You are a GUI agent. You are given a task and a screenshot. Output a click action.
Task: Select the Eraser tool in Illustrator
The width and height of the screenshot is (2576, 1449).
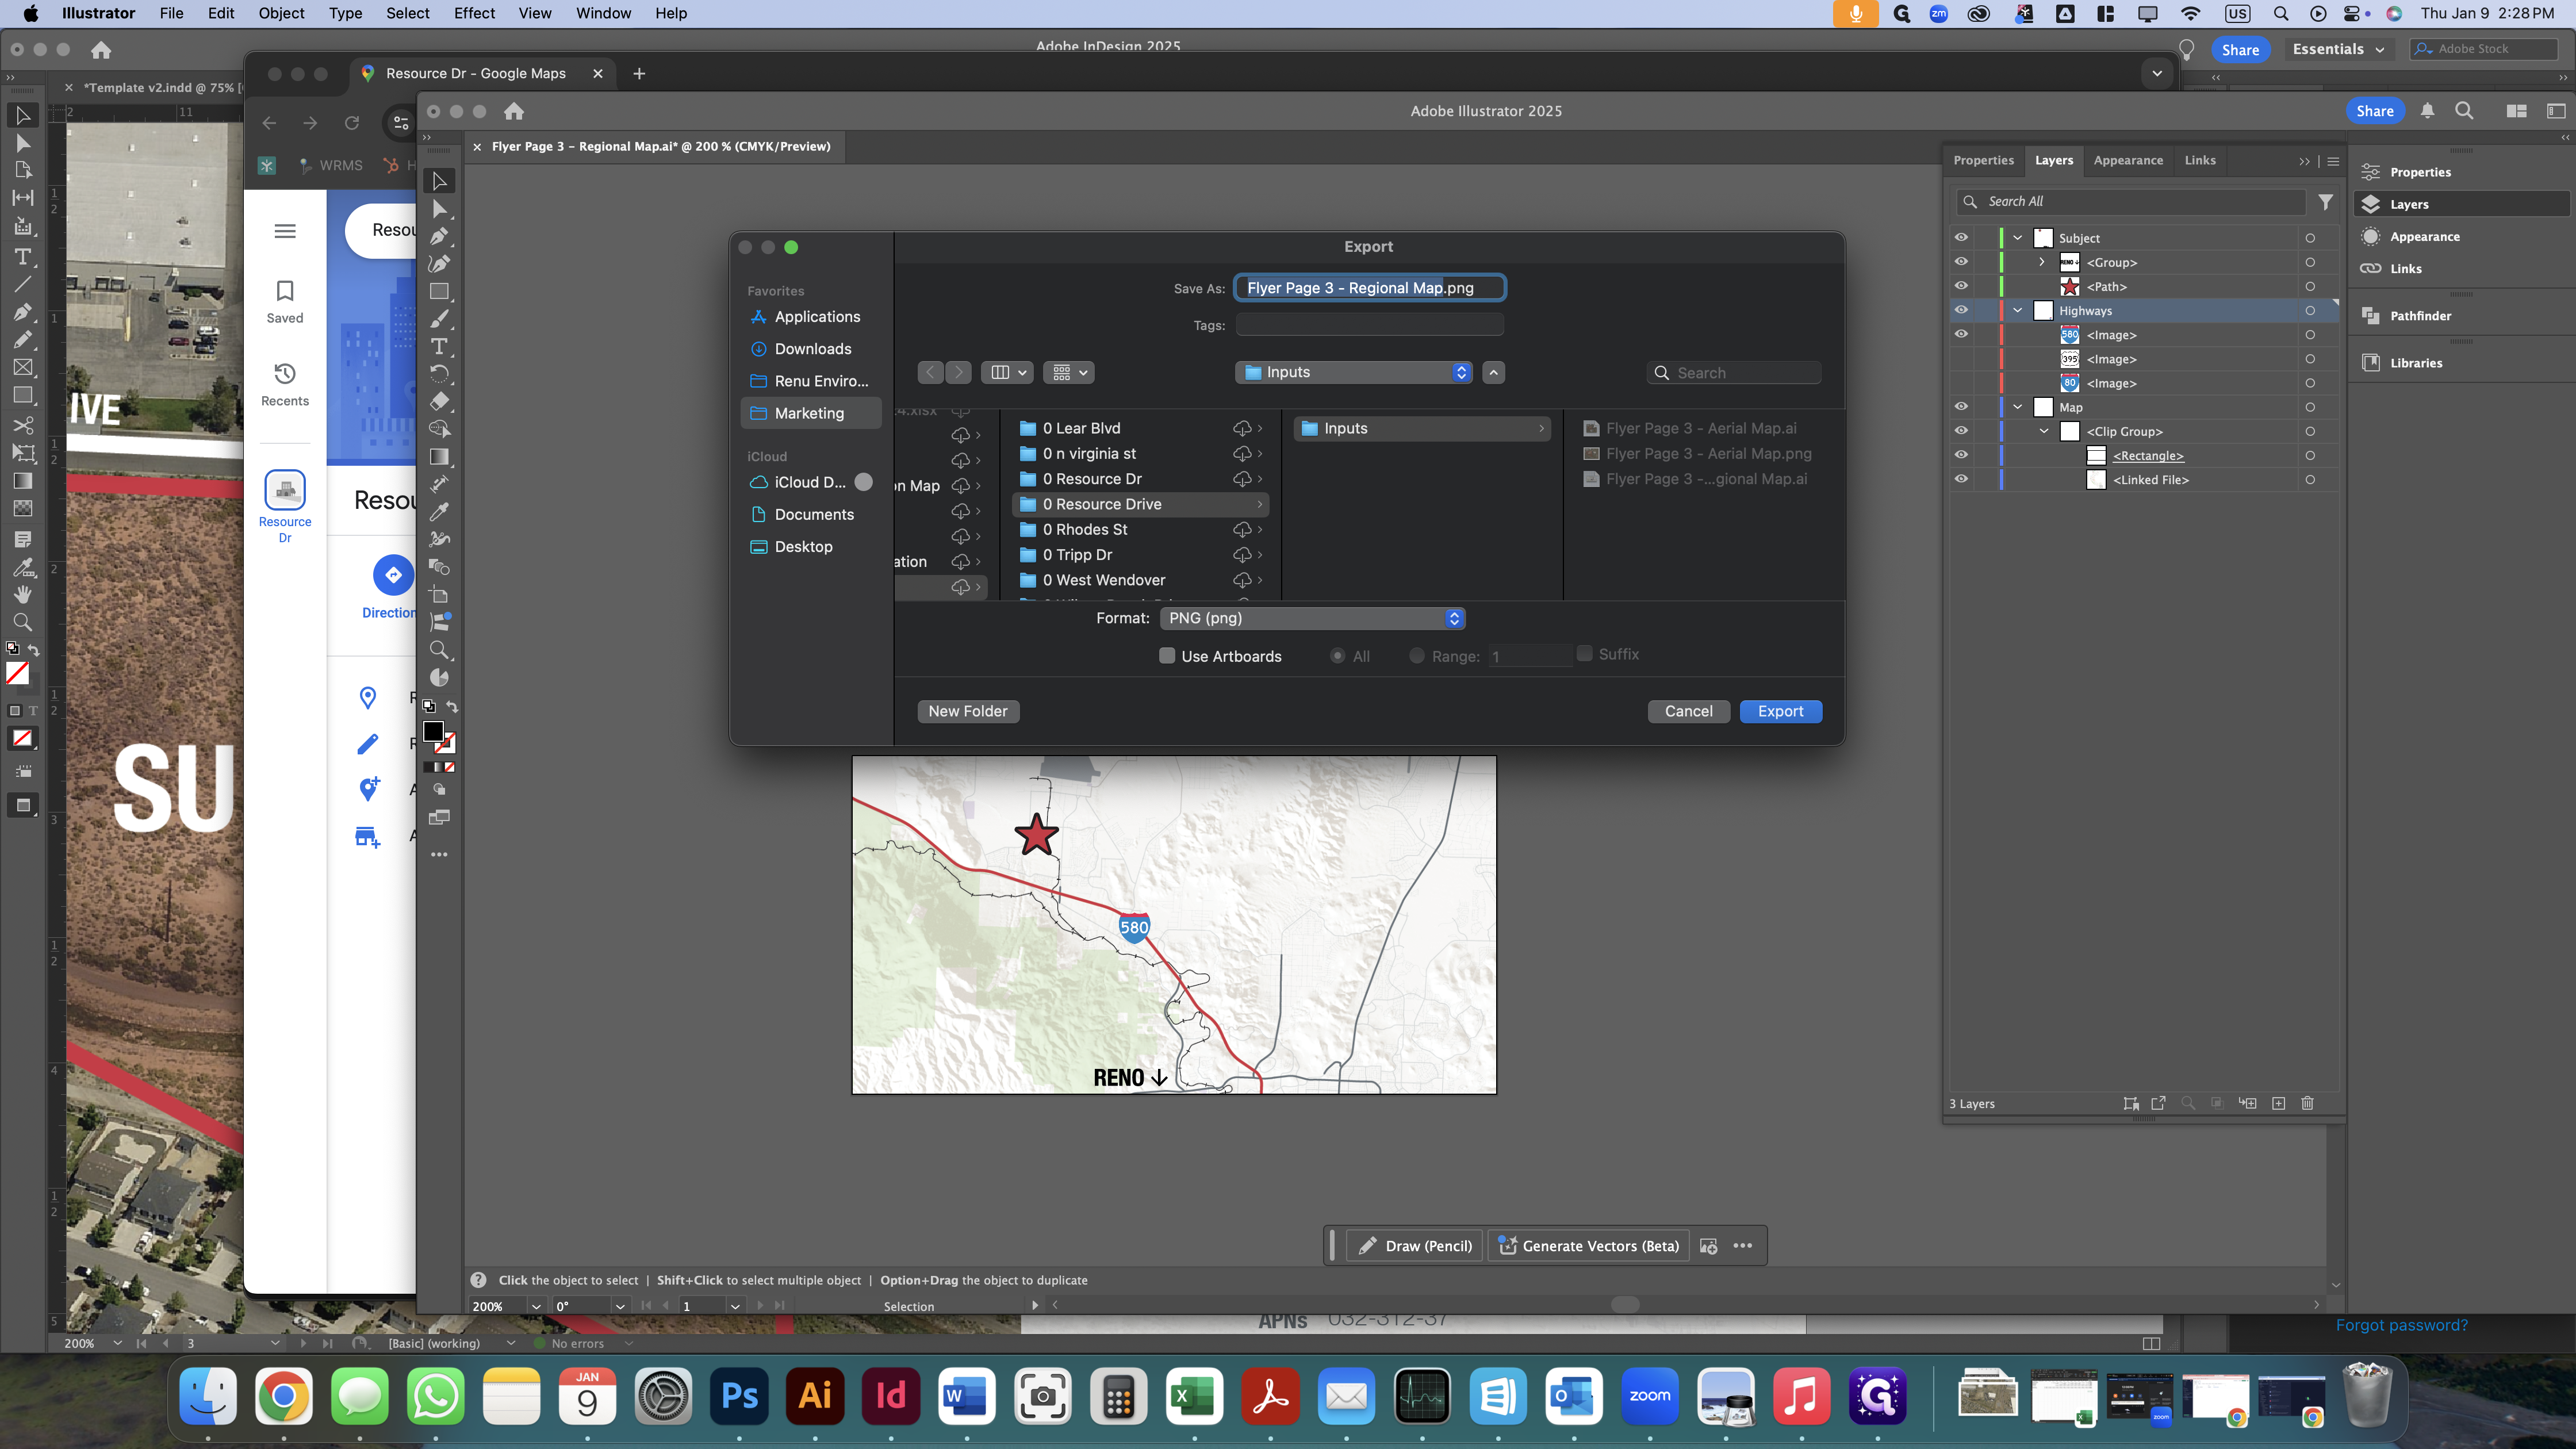click(439, 402)
